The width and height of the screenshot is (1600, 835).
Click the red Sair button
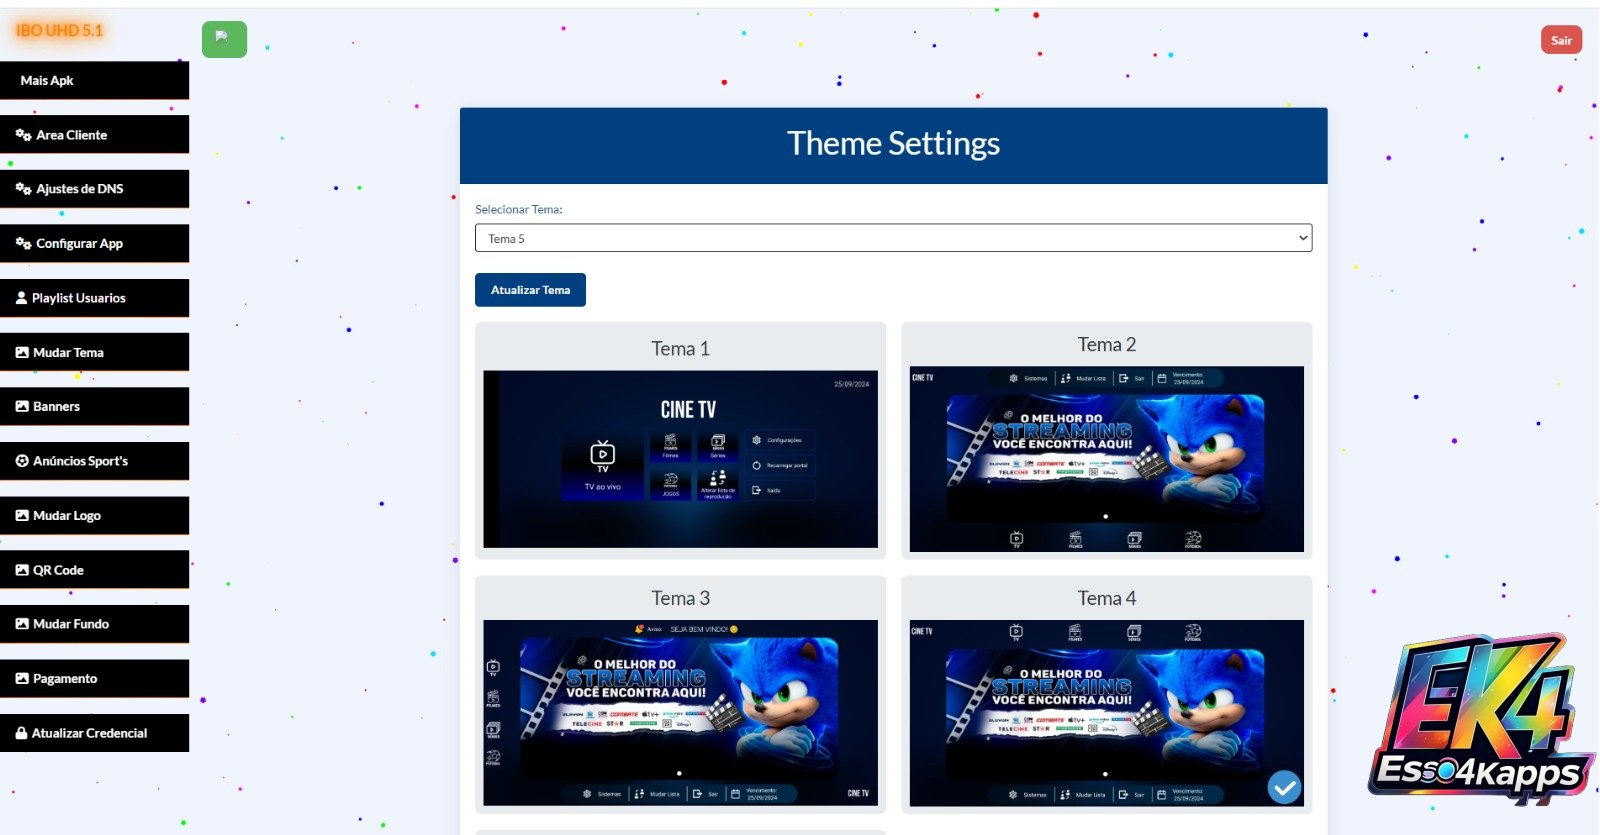coord(1560,40)
